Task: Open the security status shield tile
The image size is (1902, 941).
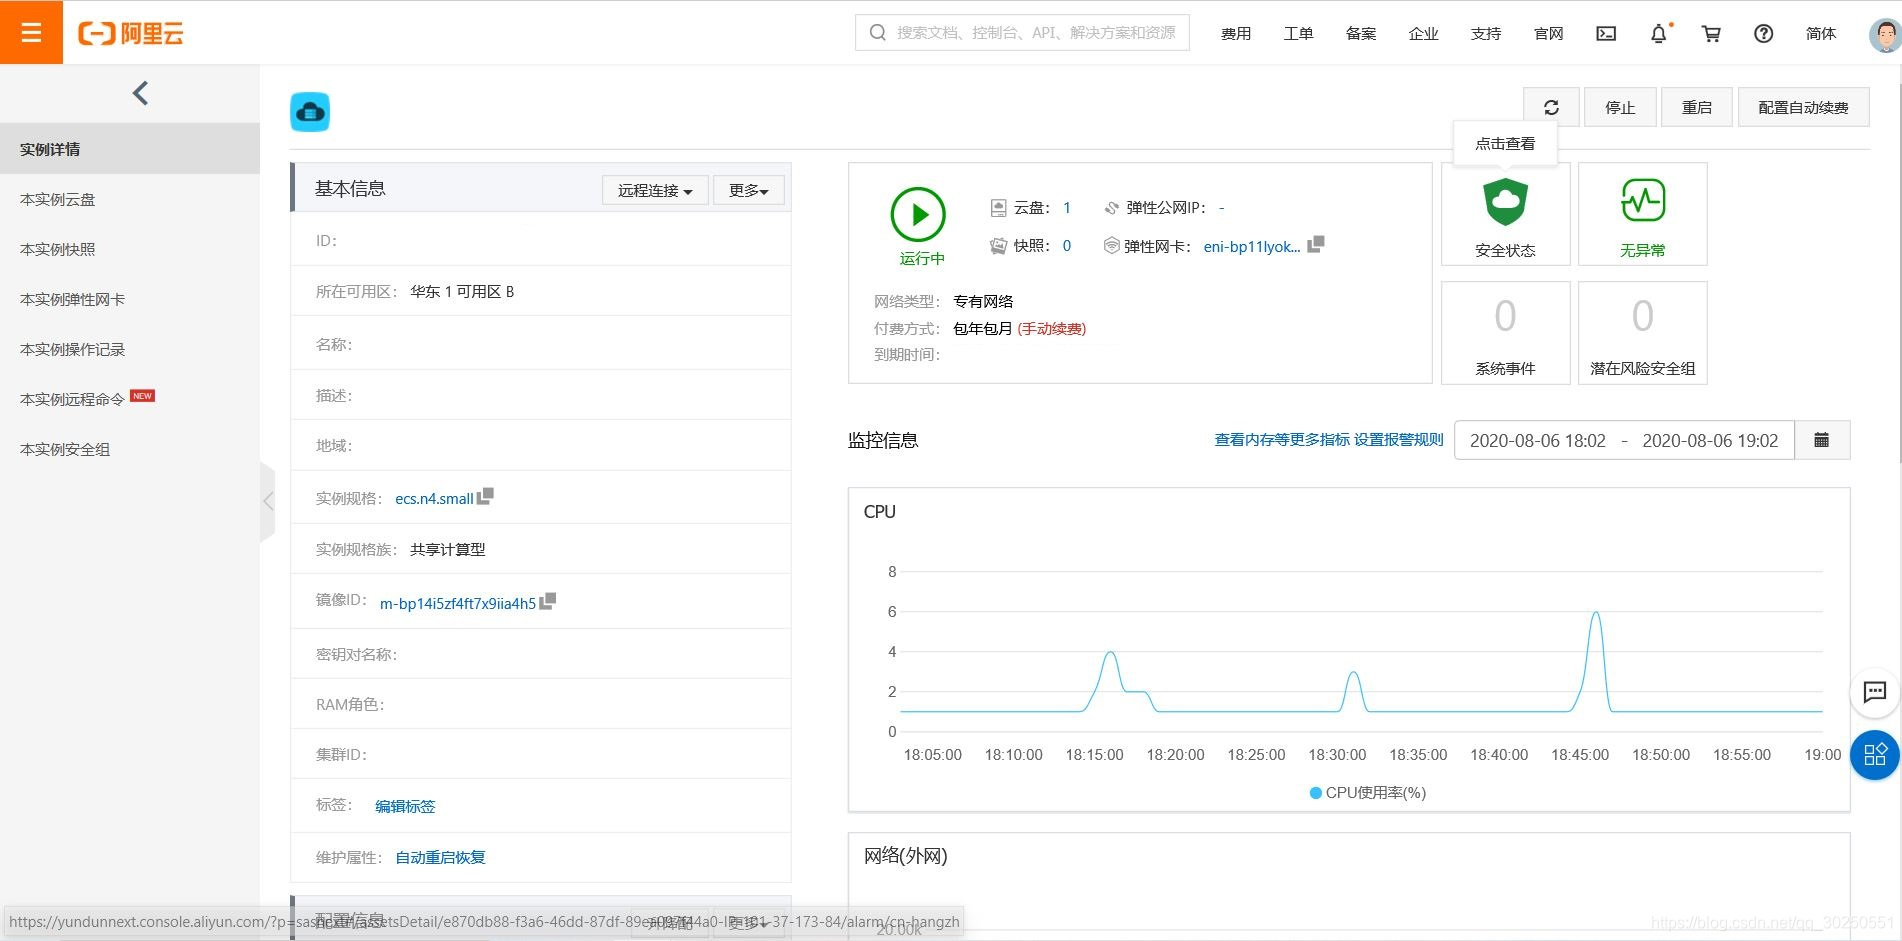Action: point(1505,214)
